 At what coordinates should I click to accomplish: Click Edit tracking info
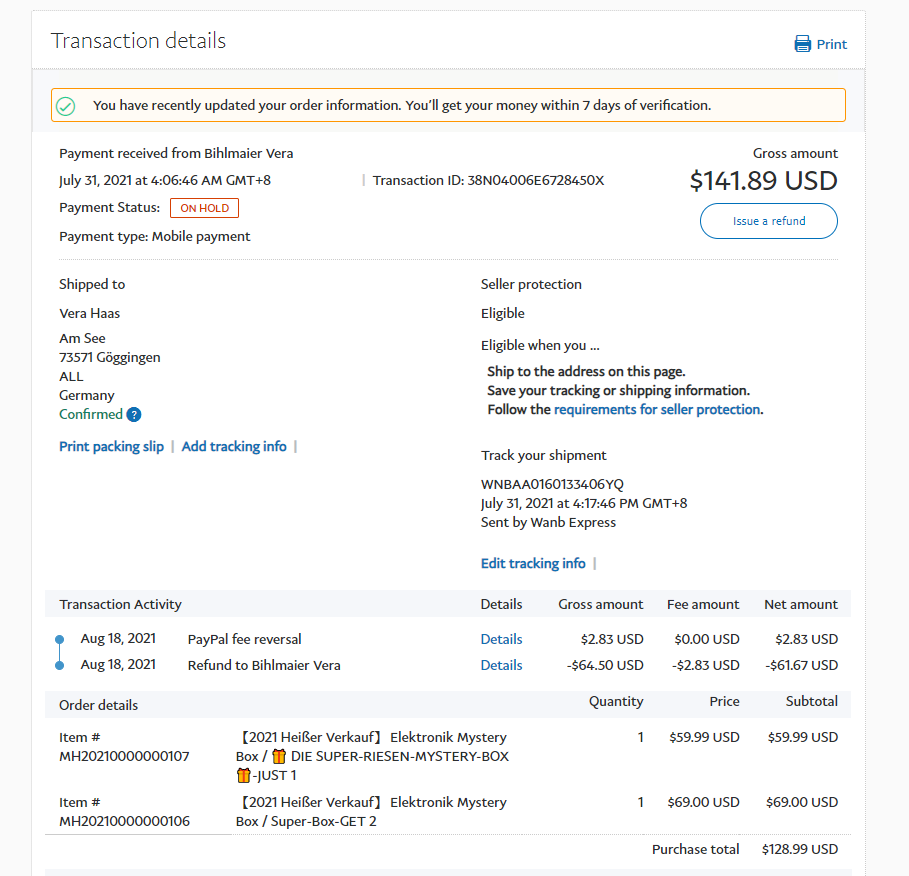pyautogui.click(x=533, y=564)
